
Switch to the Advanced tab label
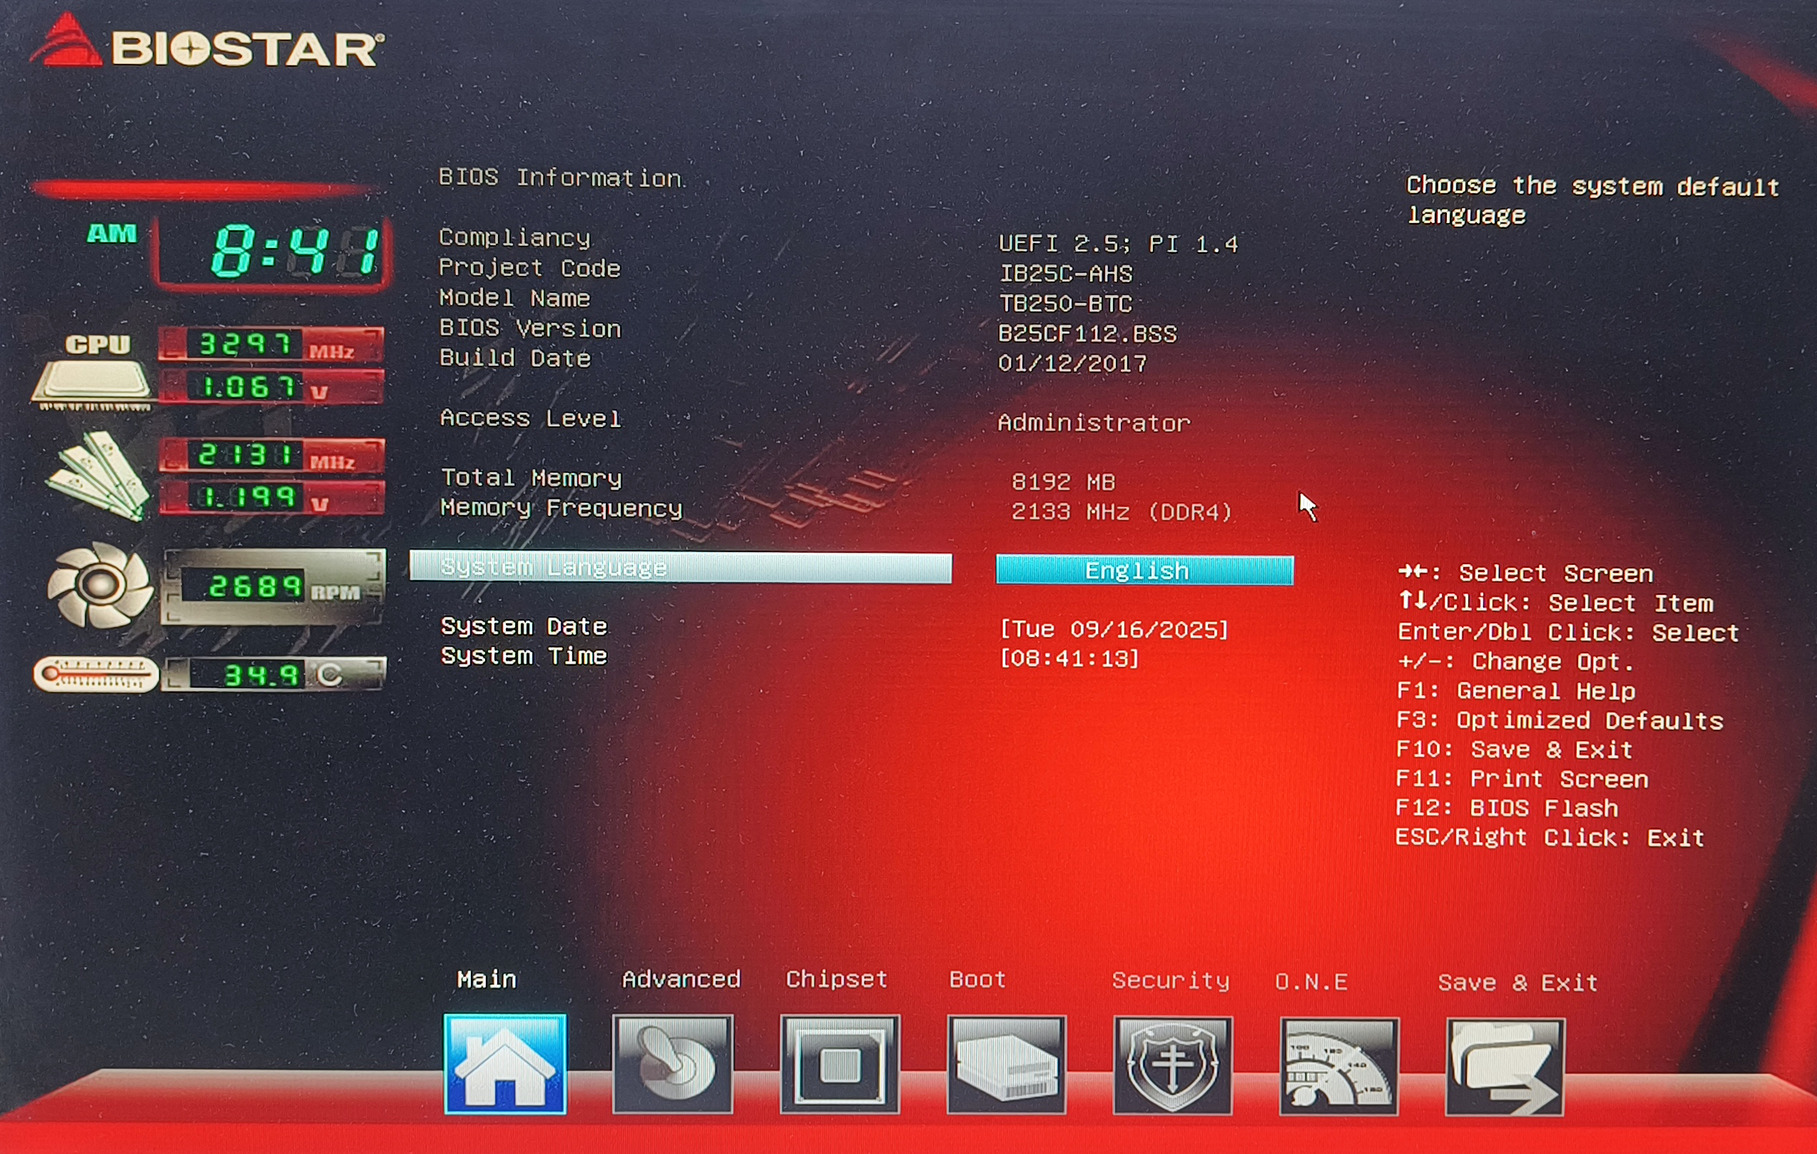click(x=681, y=979)
